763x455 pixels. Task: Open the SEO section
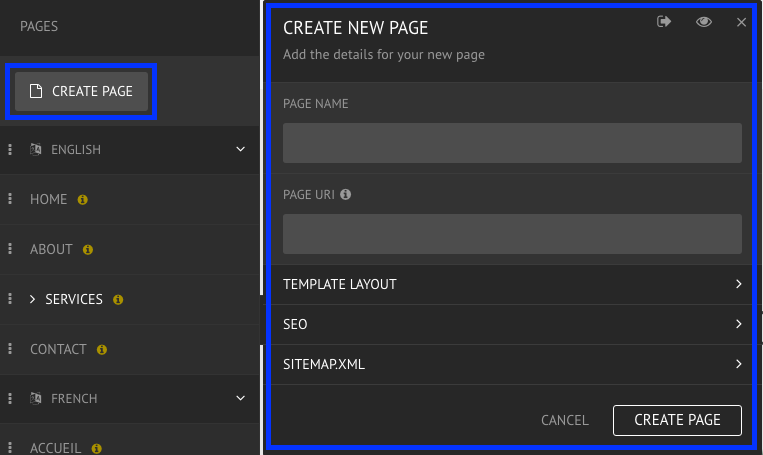coord(512,325)
